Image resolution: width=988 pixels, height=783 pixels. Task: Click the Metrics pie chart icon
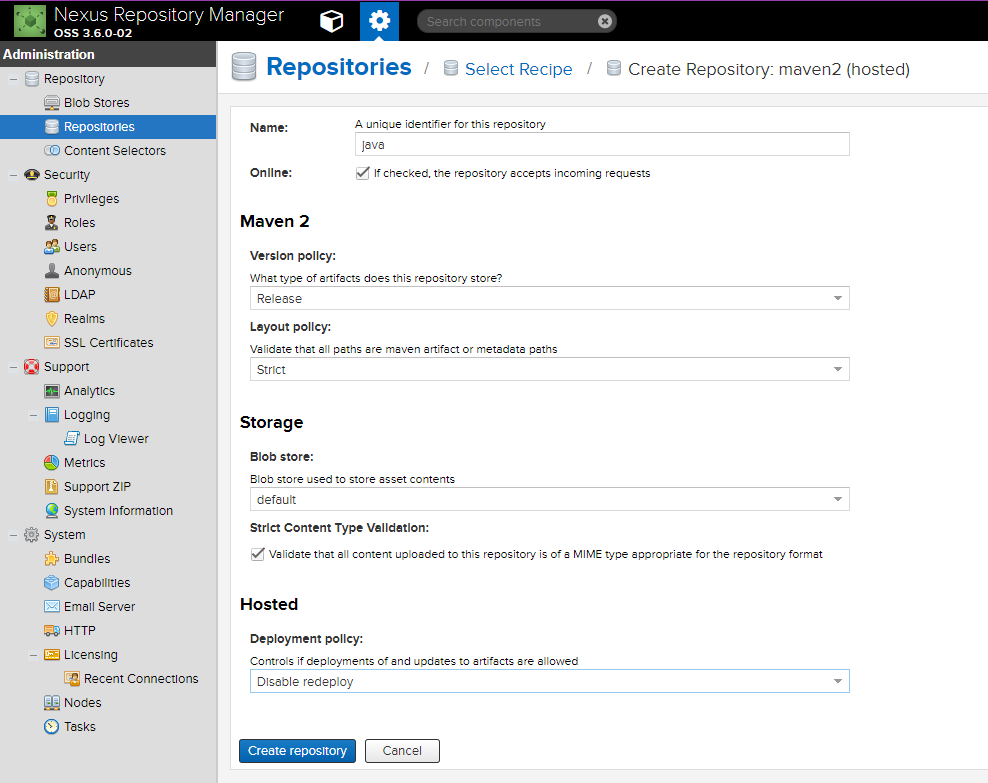(52, 462)
